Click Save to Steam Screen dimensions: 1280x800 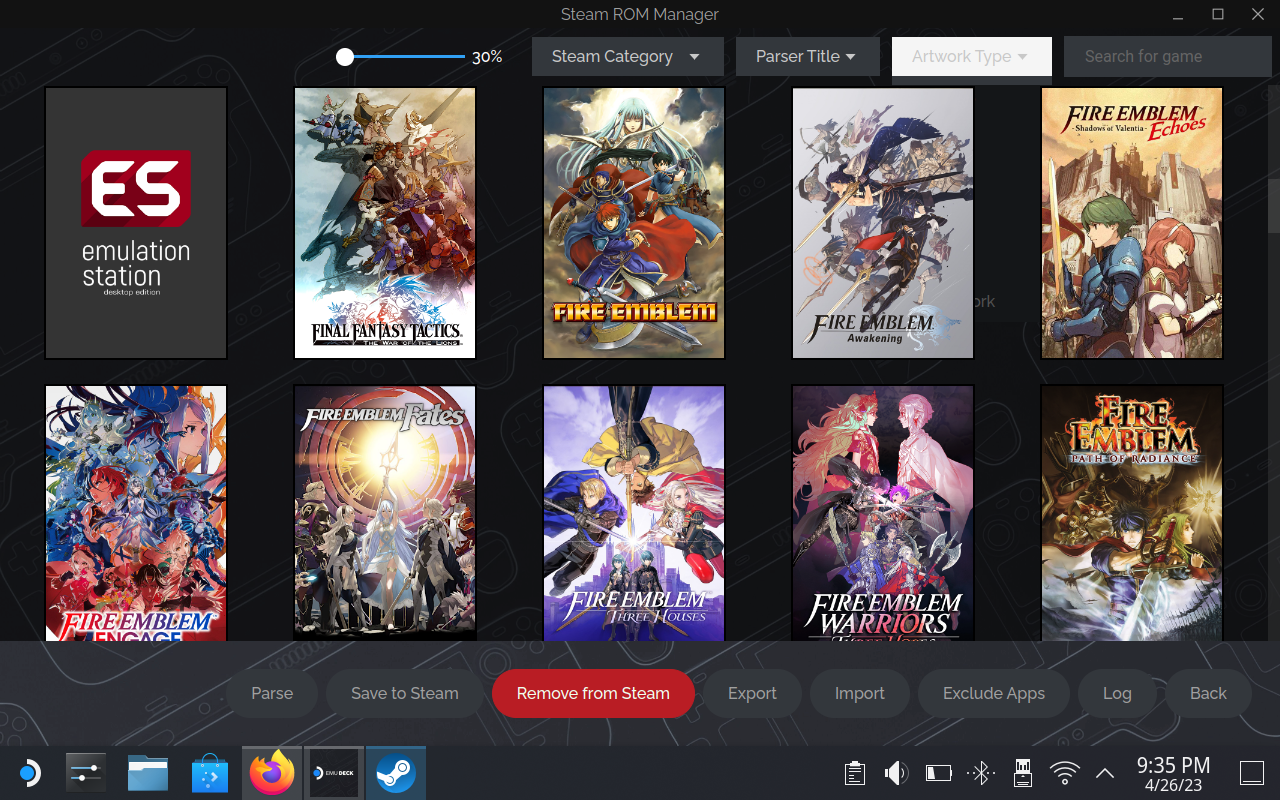pyautogui.click(x=404, y=693)
